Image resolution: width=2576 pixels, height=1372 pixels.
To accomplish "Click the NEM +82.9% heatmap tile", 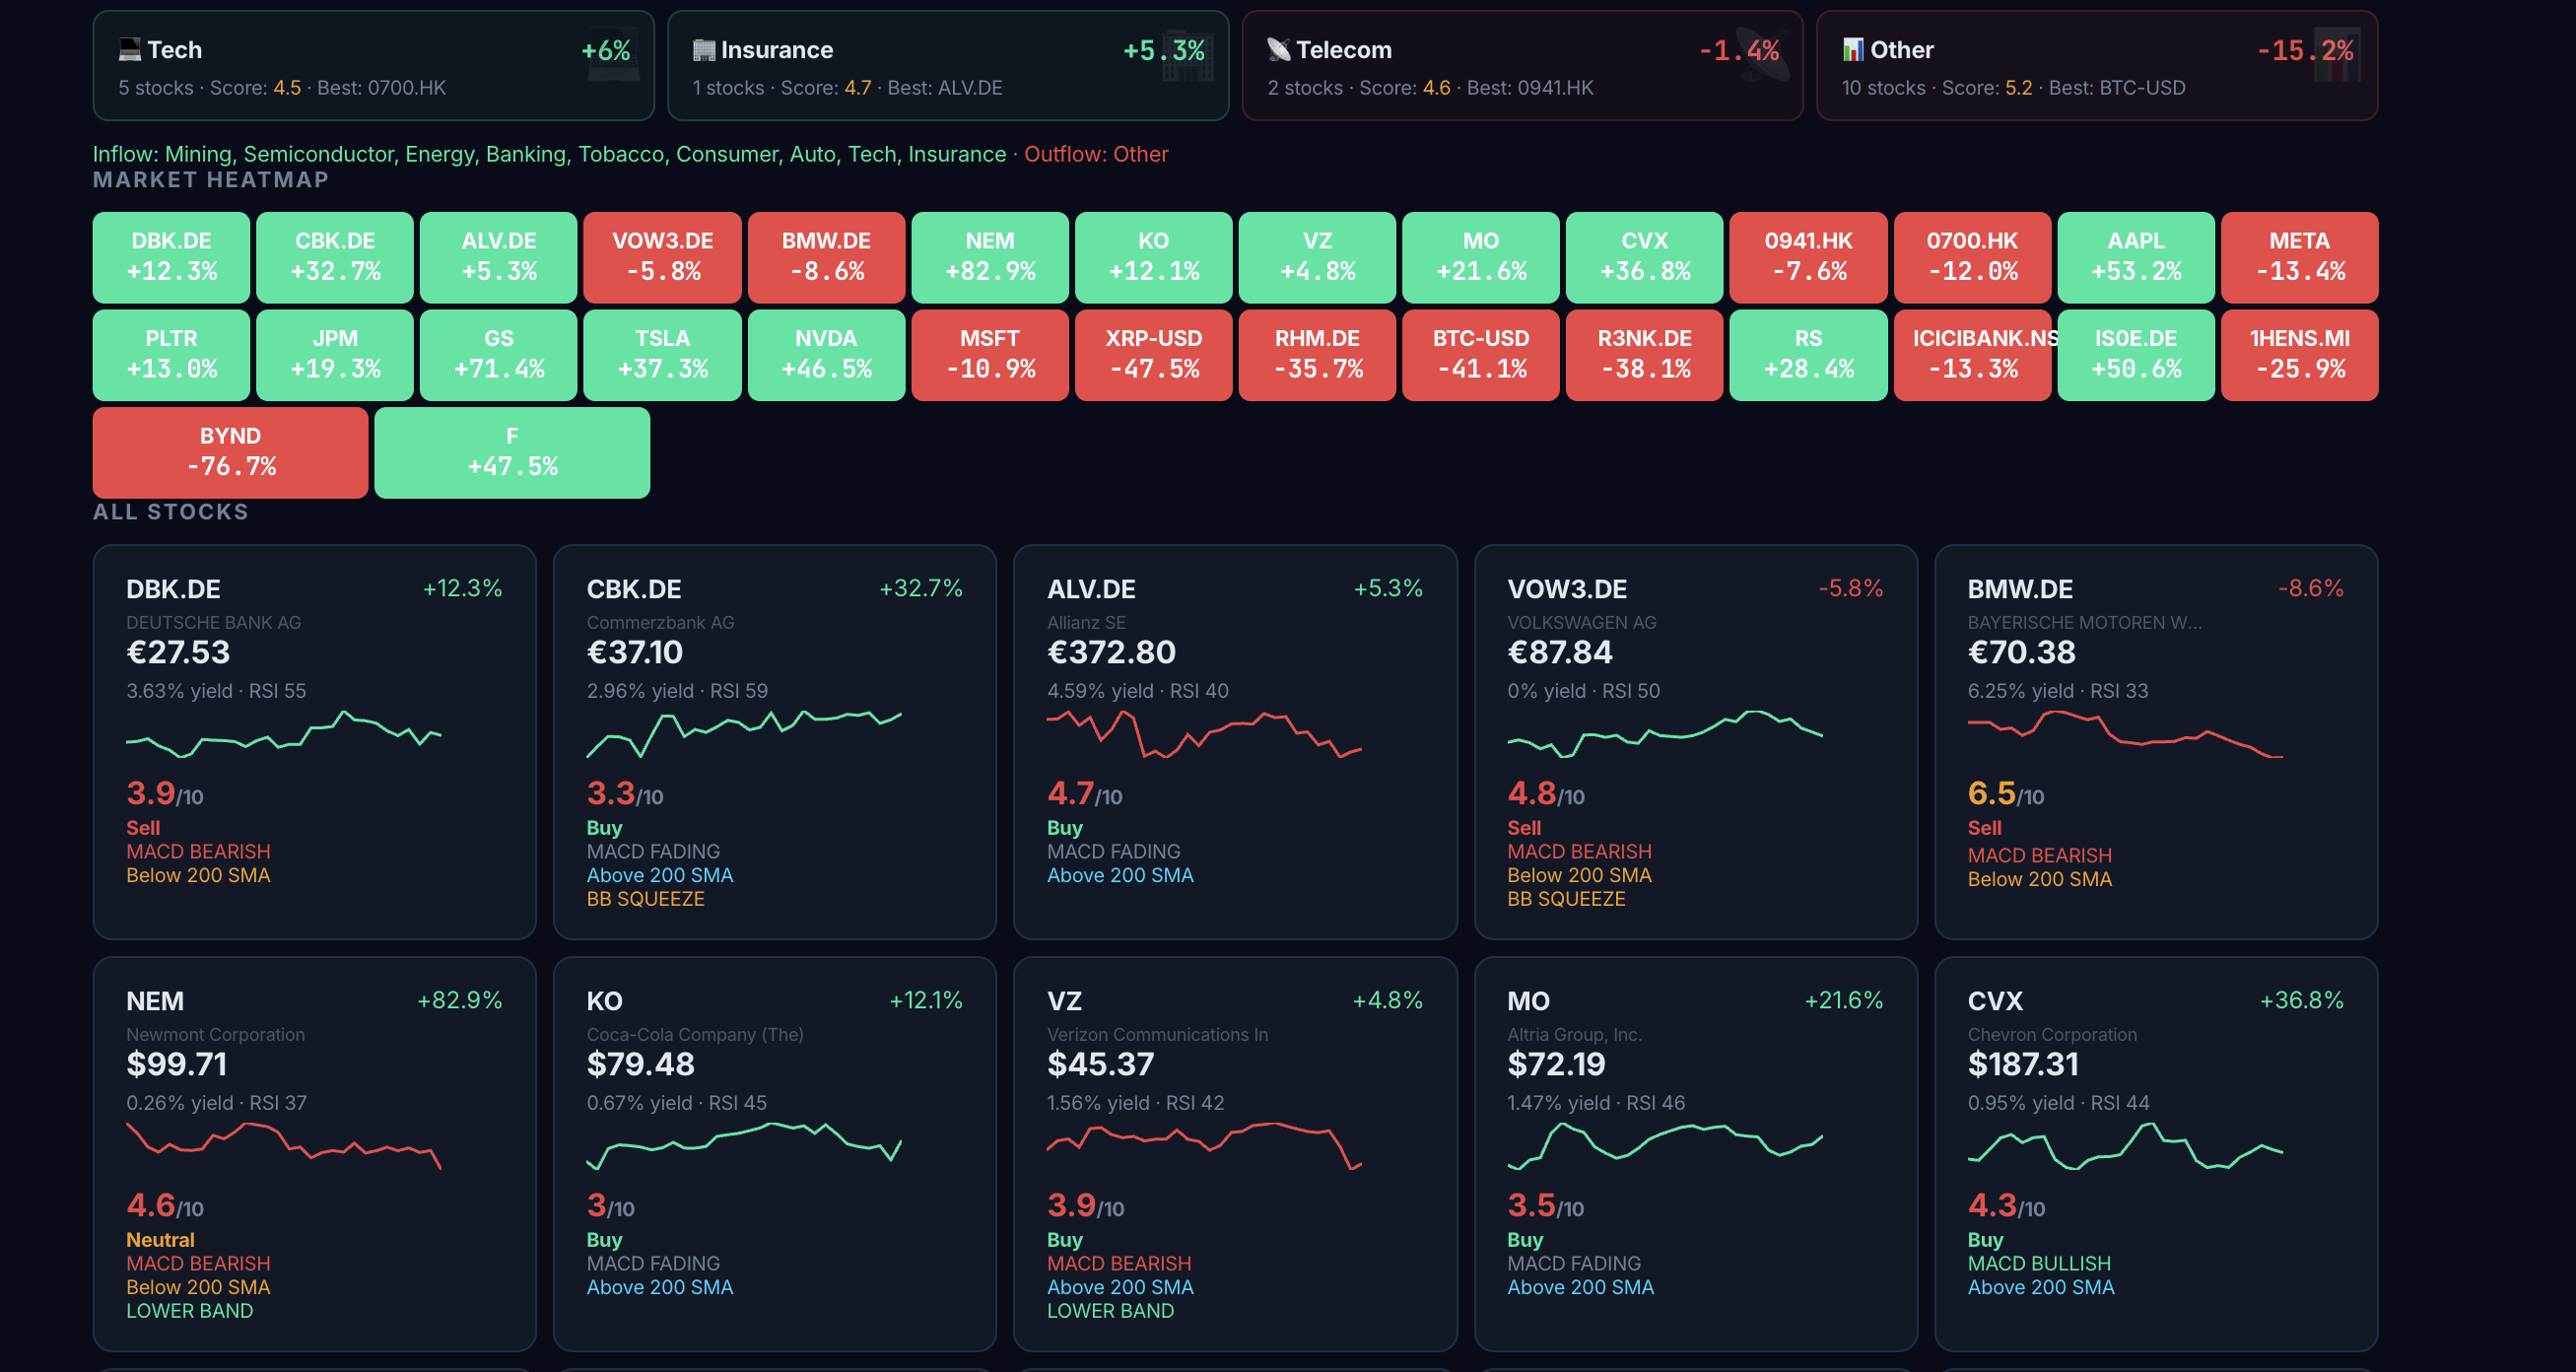I will coord(990,257).
